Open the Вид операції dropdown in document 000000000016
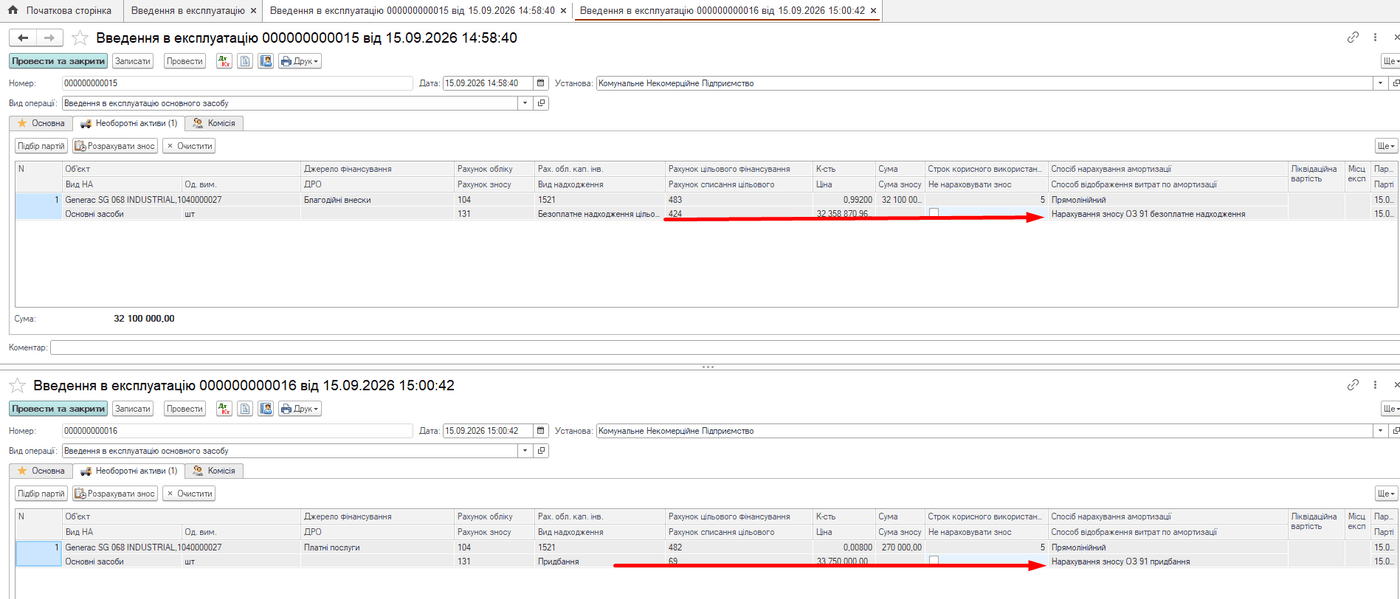This screenshot has width=1400, height=599. coord(526,451)
